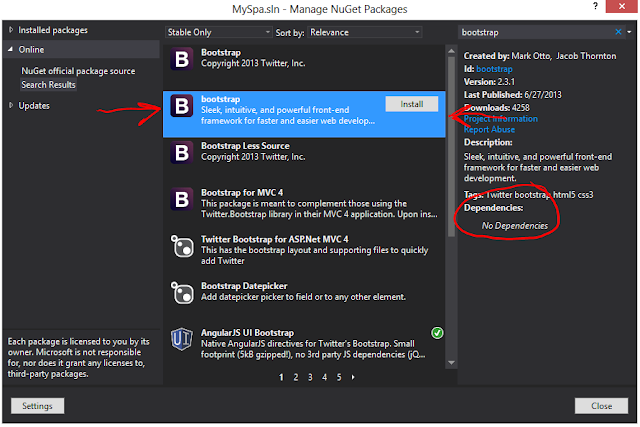Open the Stable Only dropdown
The width and height of the screenshot is (640, 427).
point(218,32)
